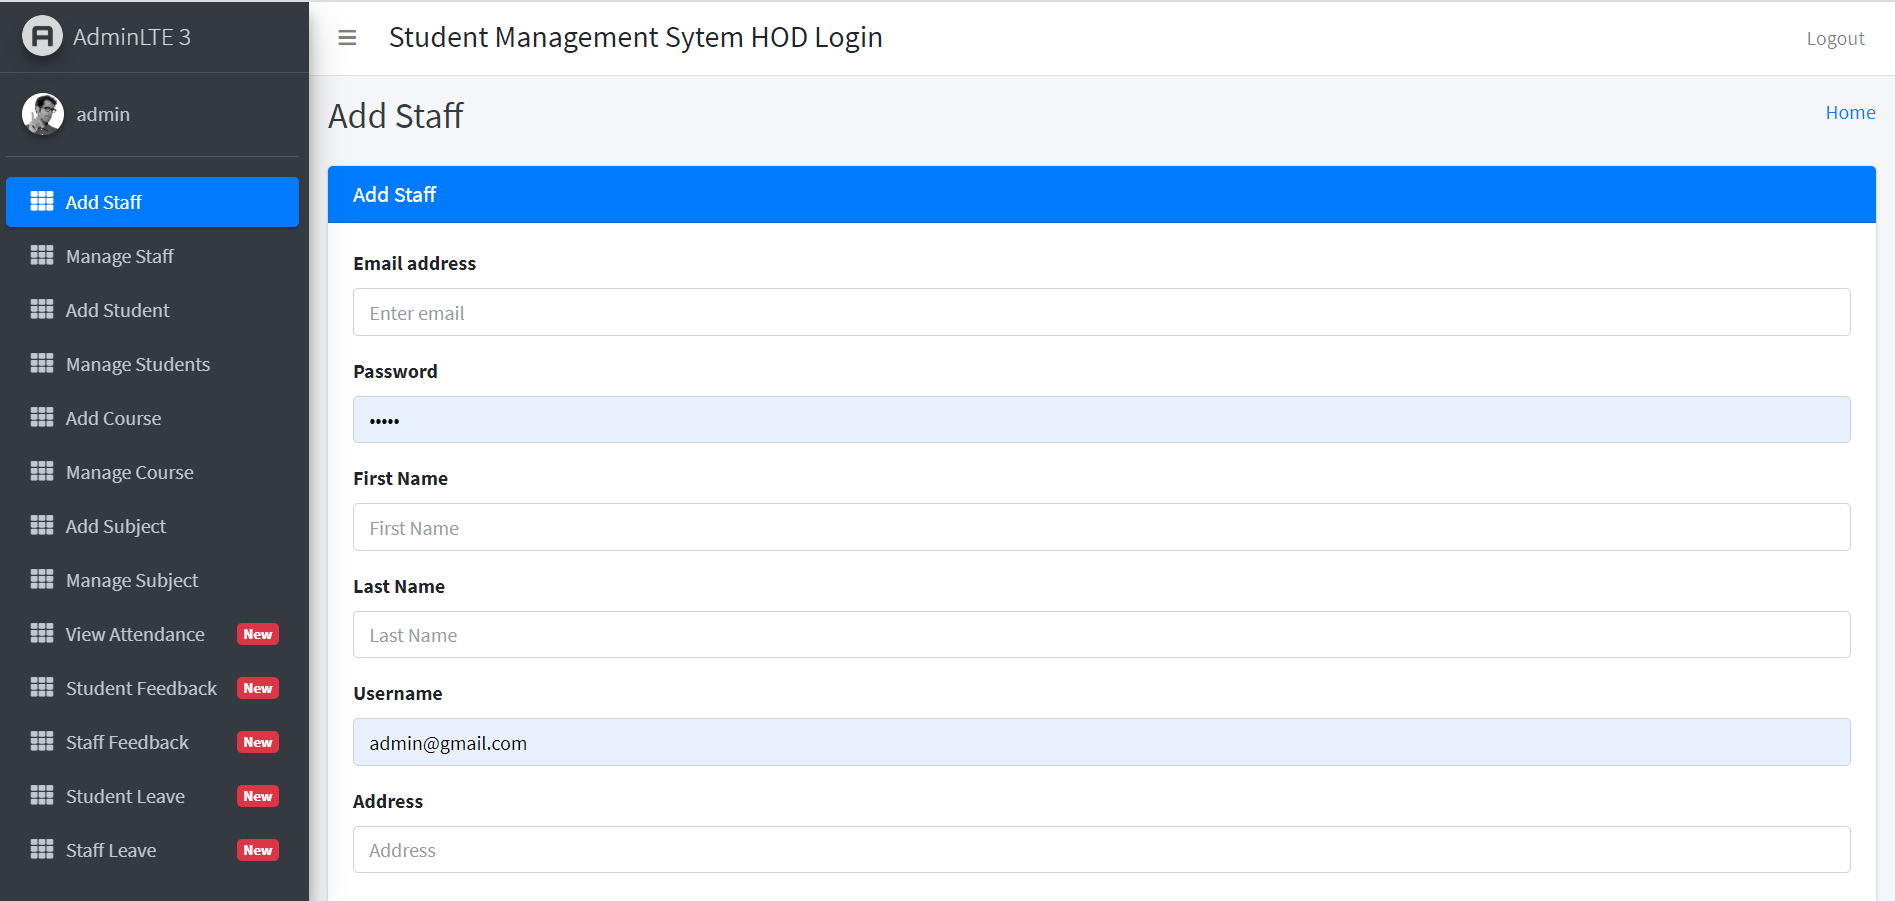Click the grid icon beside Add Staff
Screen dimensions: 1895x901
[x=42, y=202]
